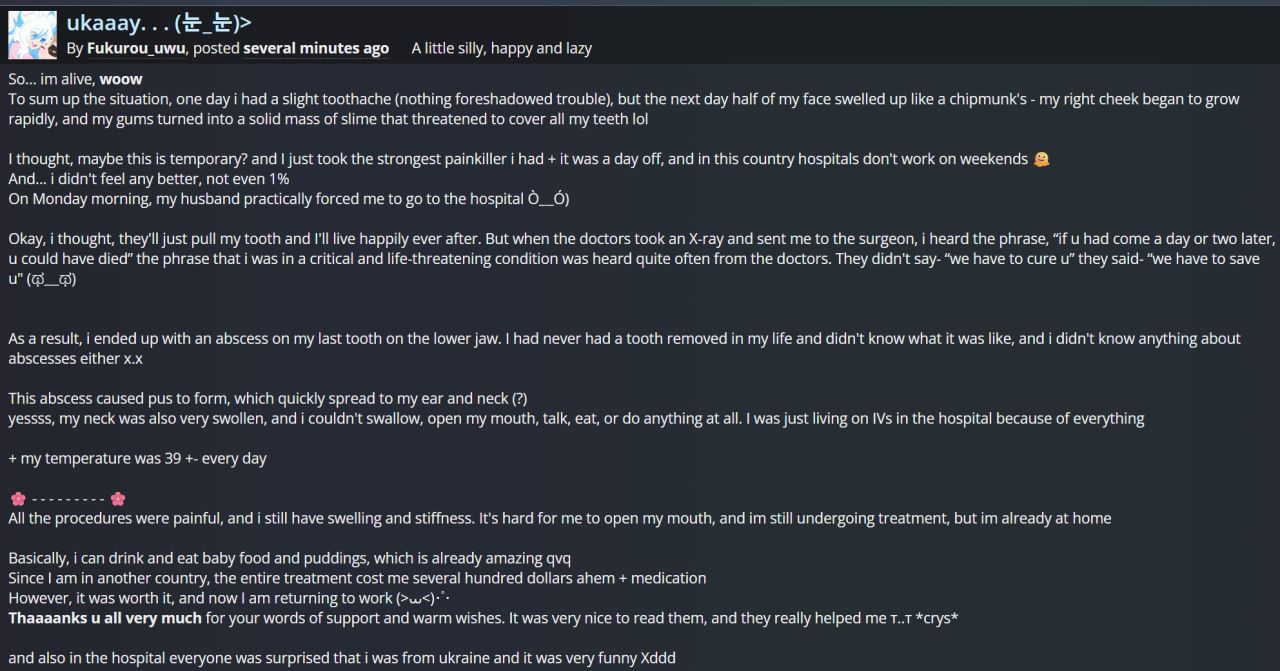This screenshot has width=1280, height=671.
Task: Click the "x.x" emoticon after "abscesses either"
Action: pos(131,359)
